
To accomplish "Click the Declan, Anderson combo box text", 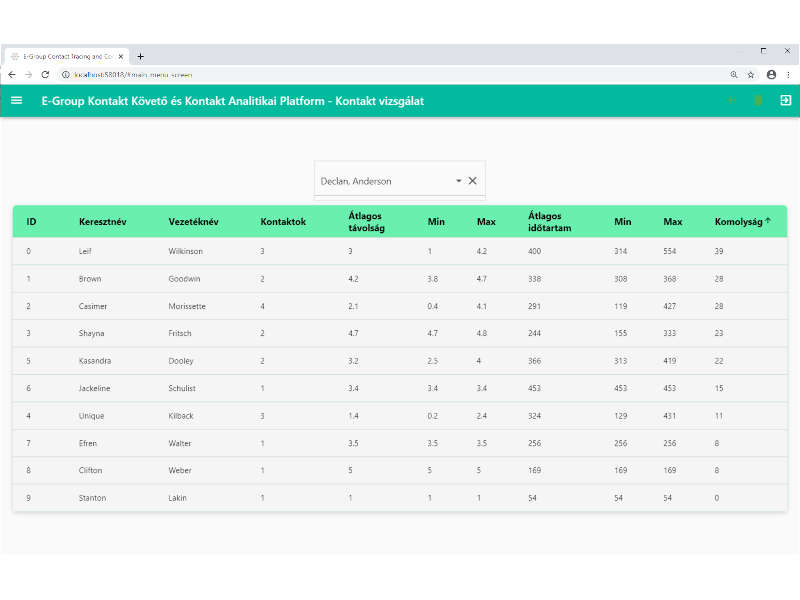I will tap(356, 181).
